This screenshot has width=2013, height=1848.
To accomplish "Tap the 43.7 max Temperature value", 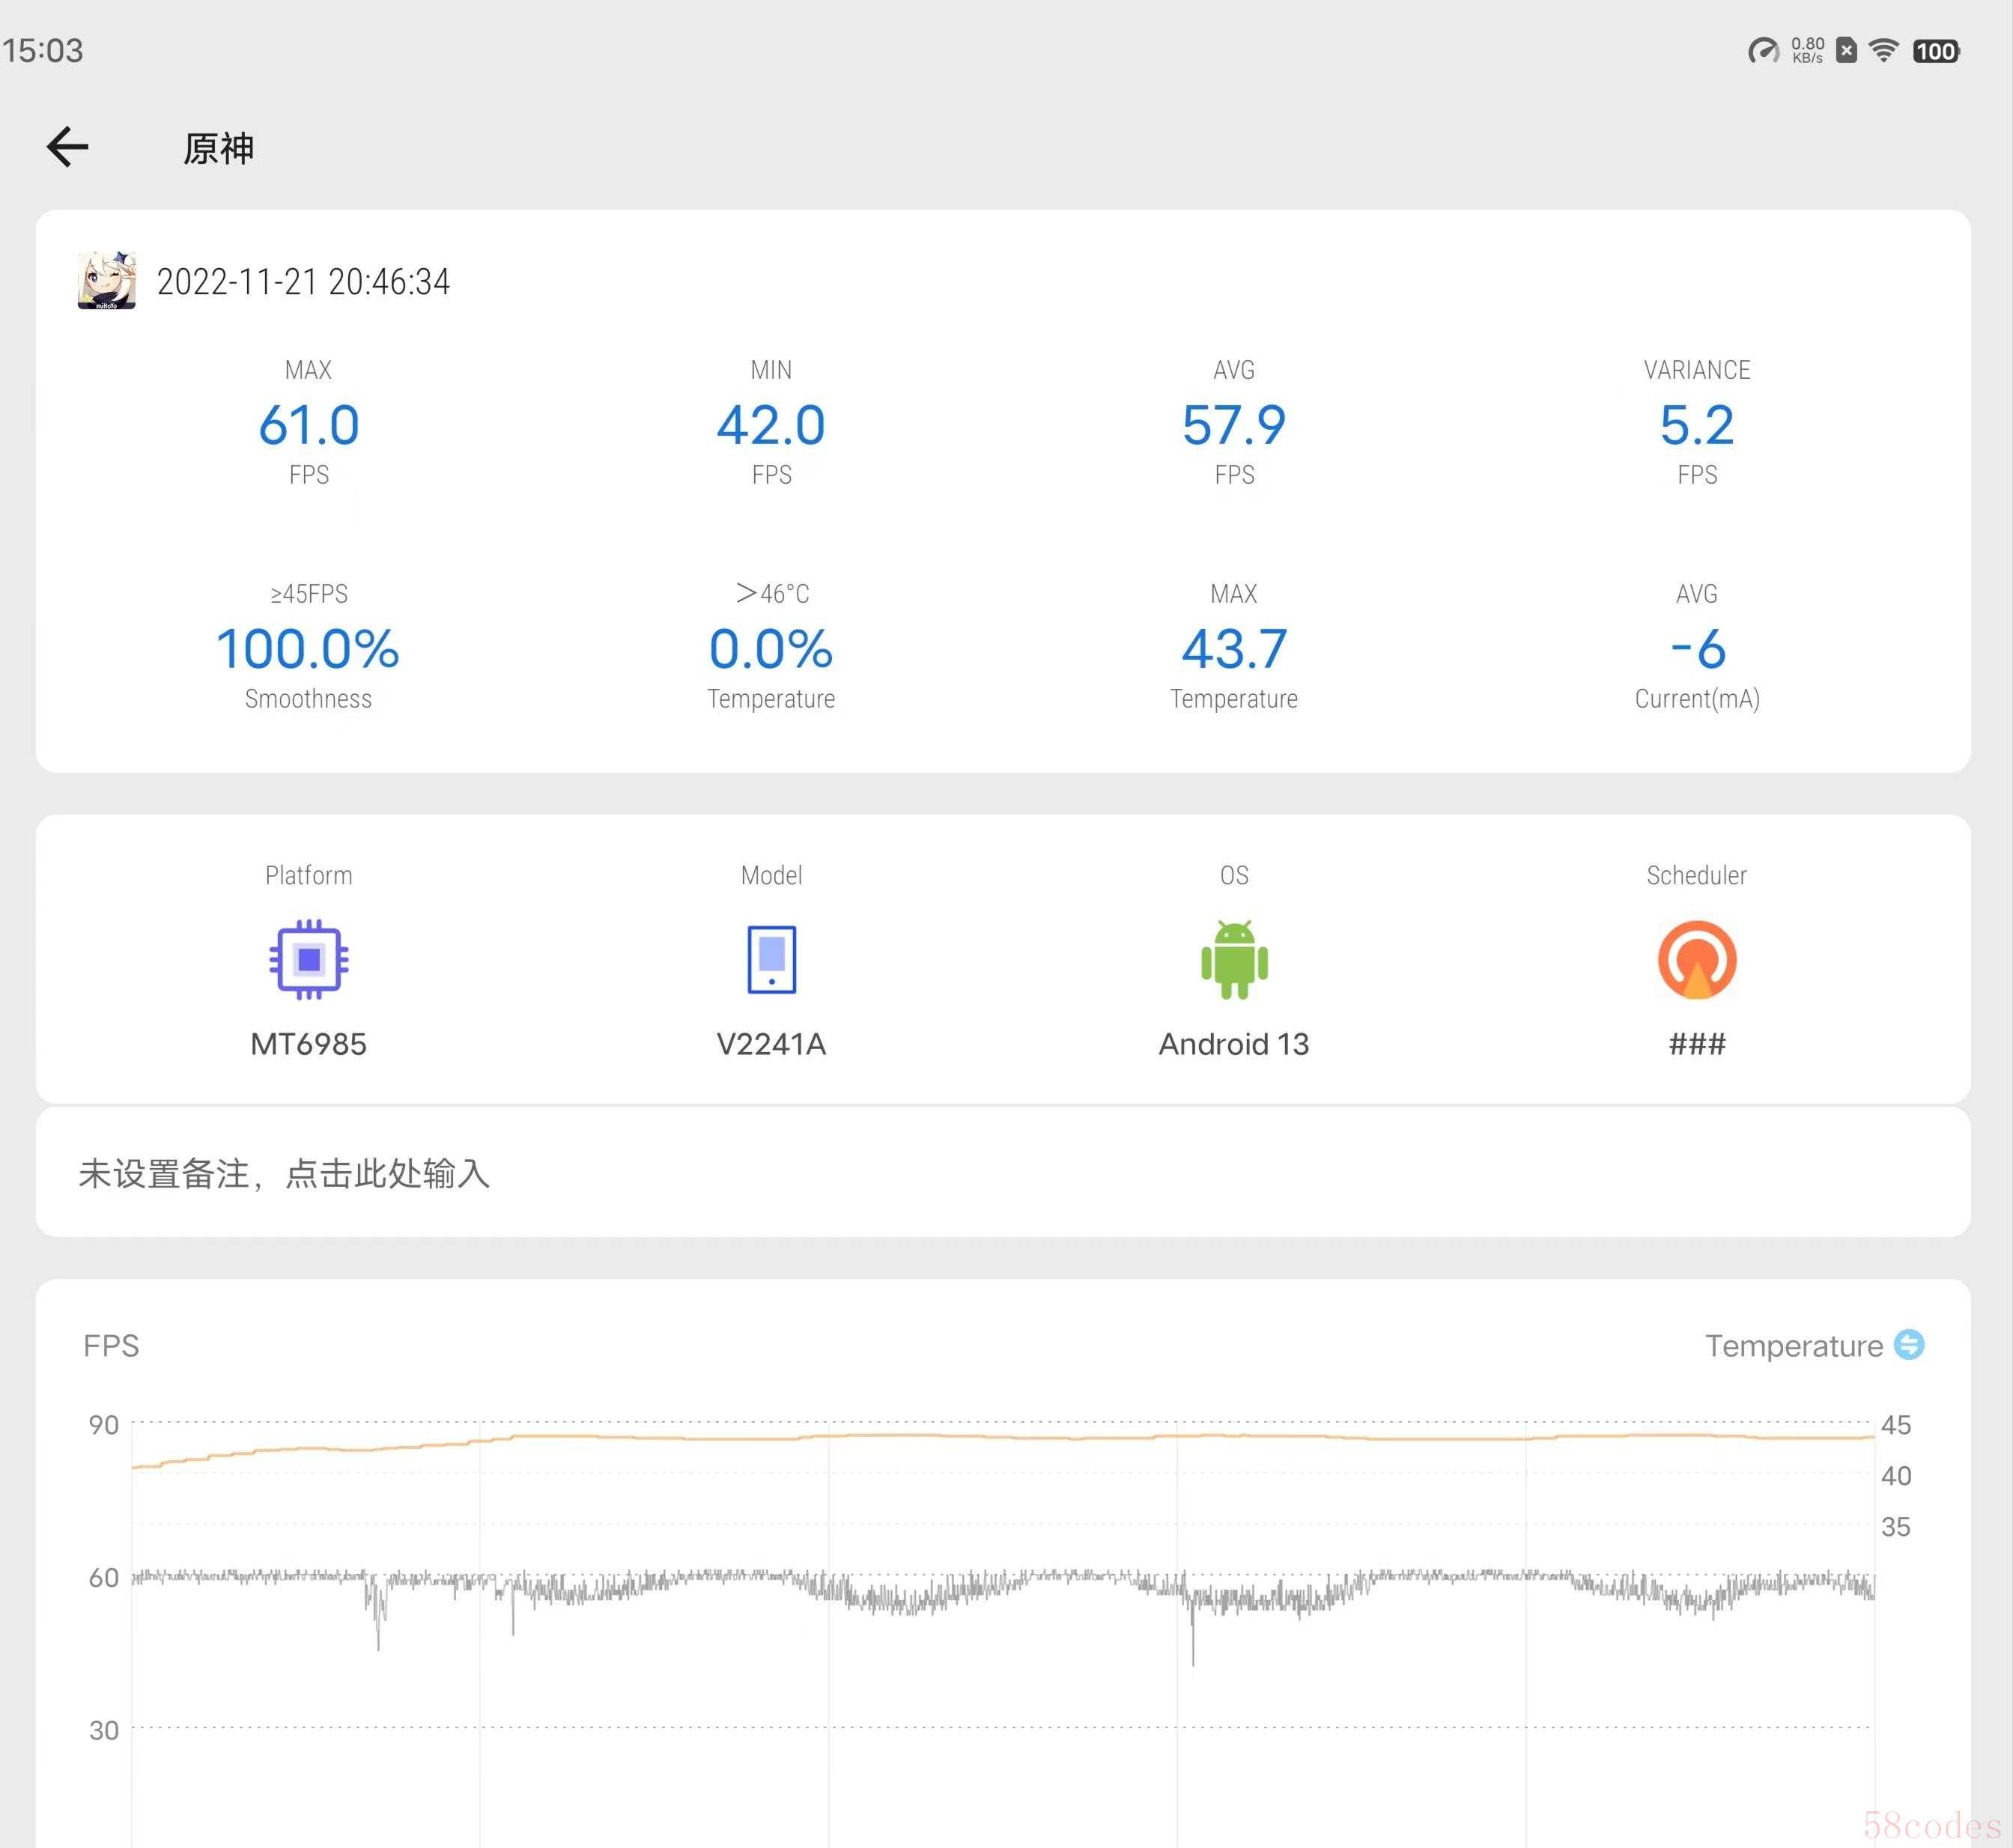I will (1234, 649).
